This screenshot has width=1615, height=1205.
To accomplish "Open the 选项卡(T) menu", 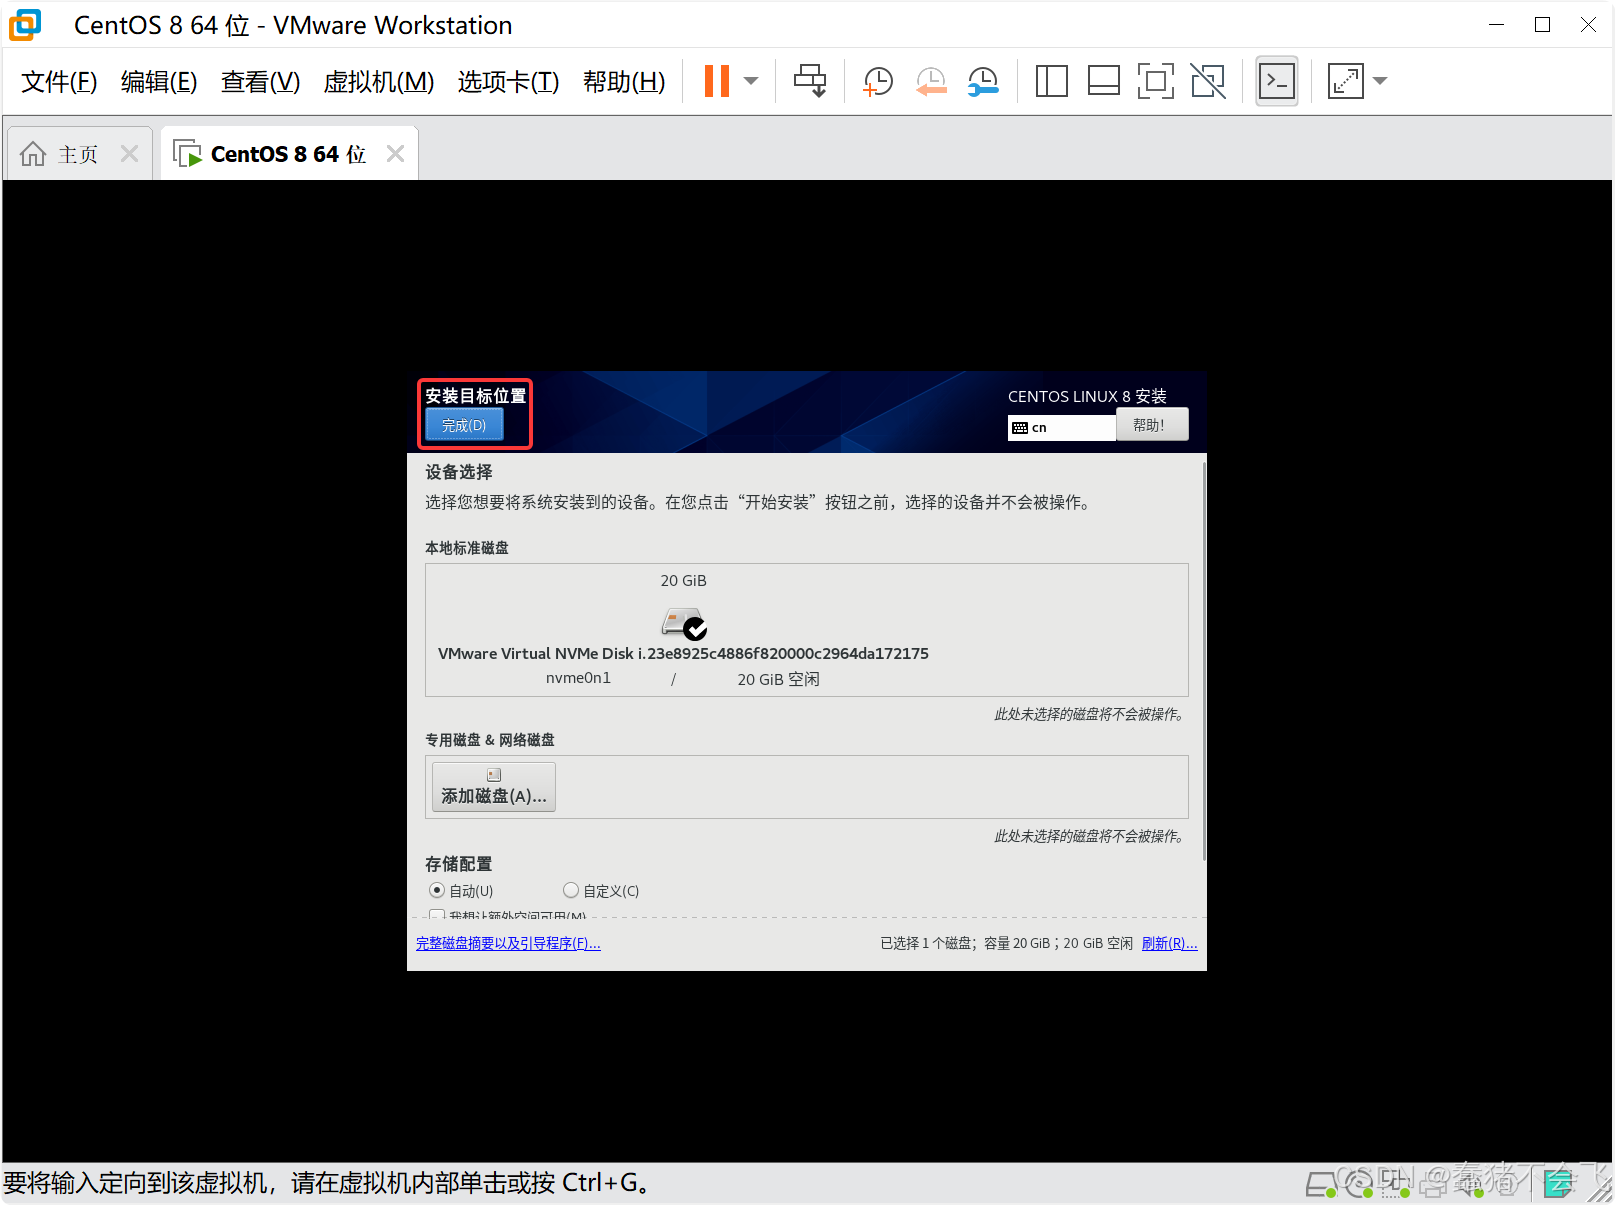I will click(508, 82).
